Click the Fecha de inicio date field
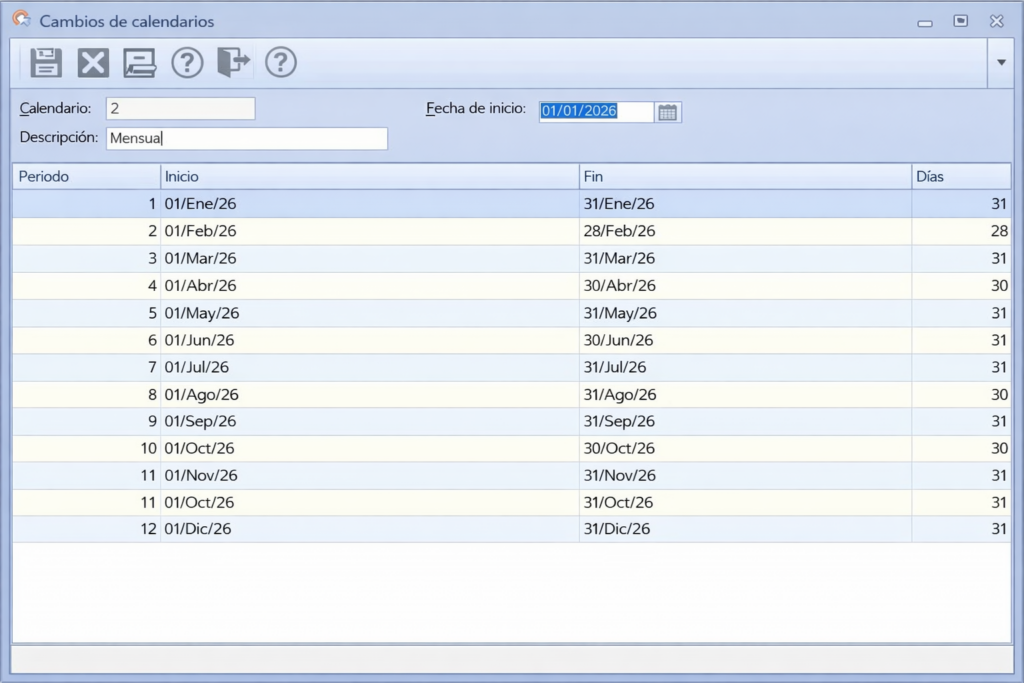The height and width of the screenshot is (683, 1024). coord(596,112)
